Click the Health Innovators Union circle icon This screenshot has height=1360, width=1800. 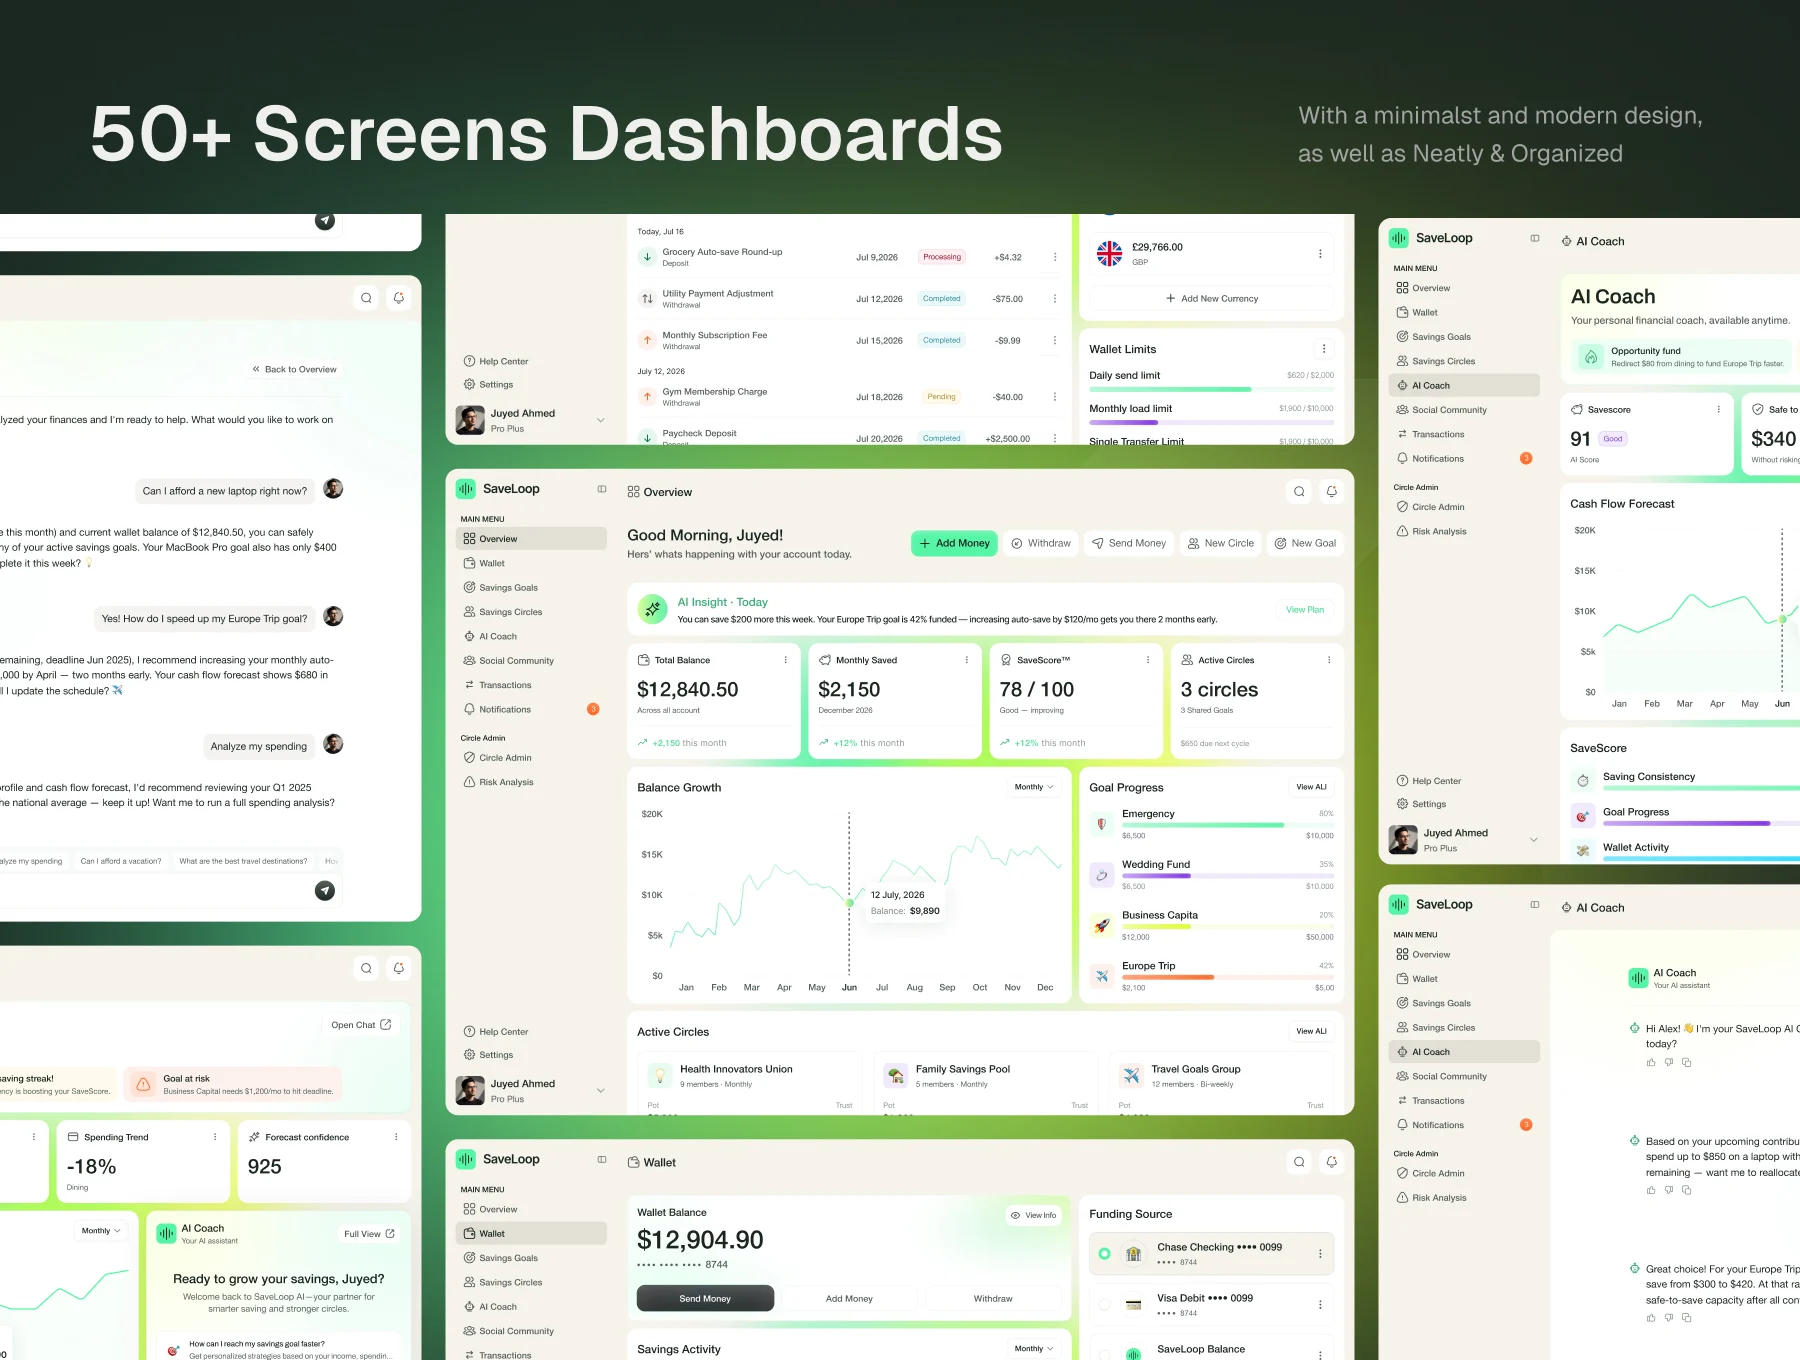tap(659, 1076)
